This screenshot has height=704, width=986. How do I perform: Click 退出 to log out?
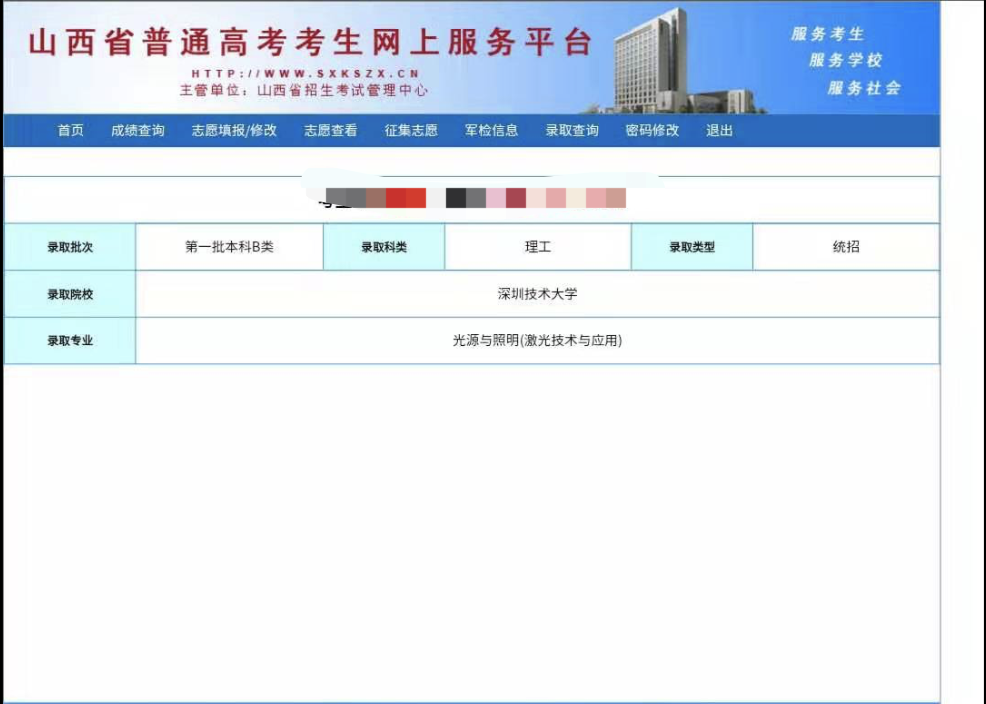tap(719, 130)
